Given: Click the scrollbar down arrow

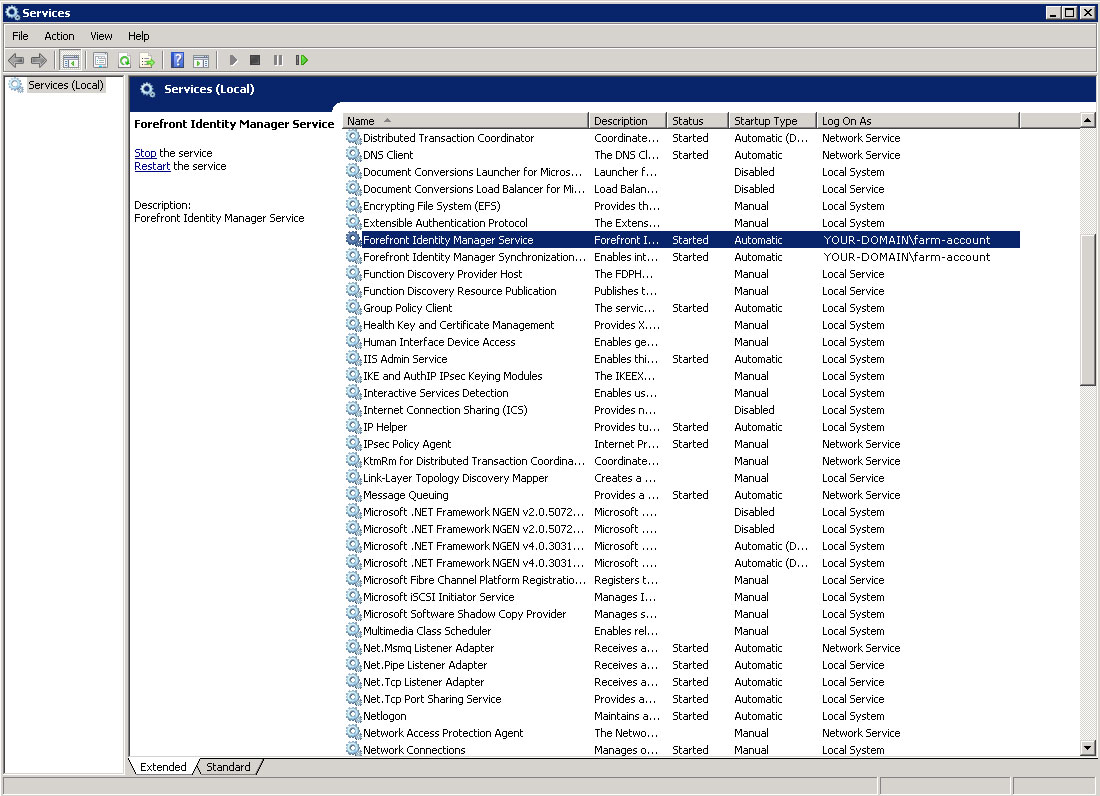Looking at the screenshot, I should click(1087, 748).
